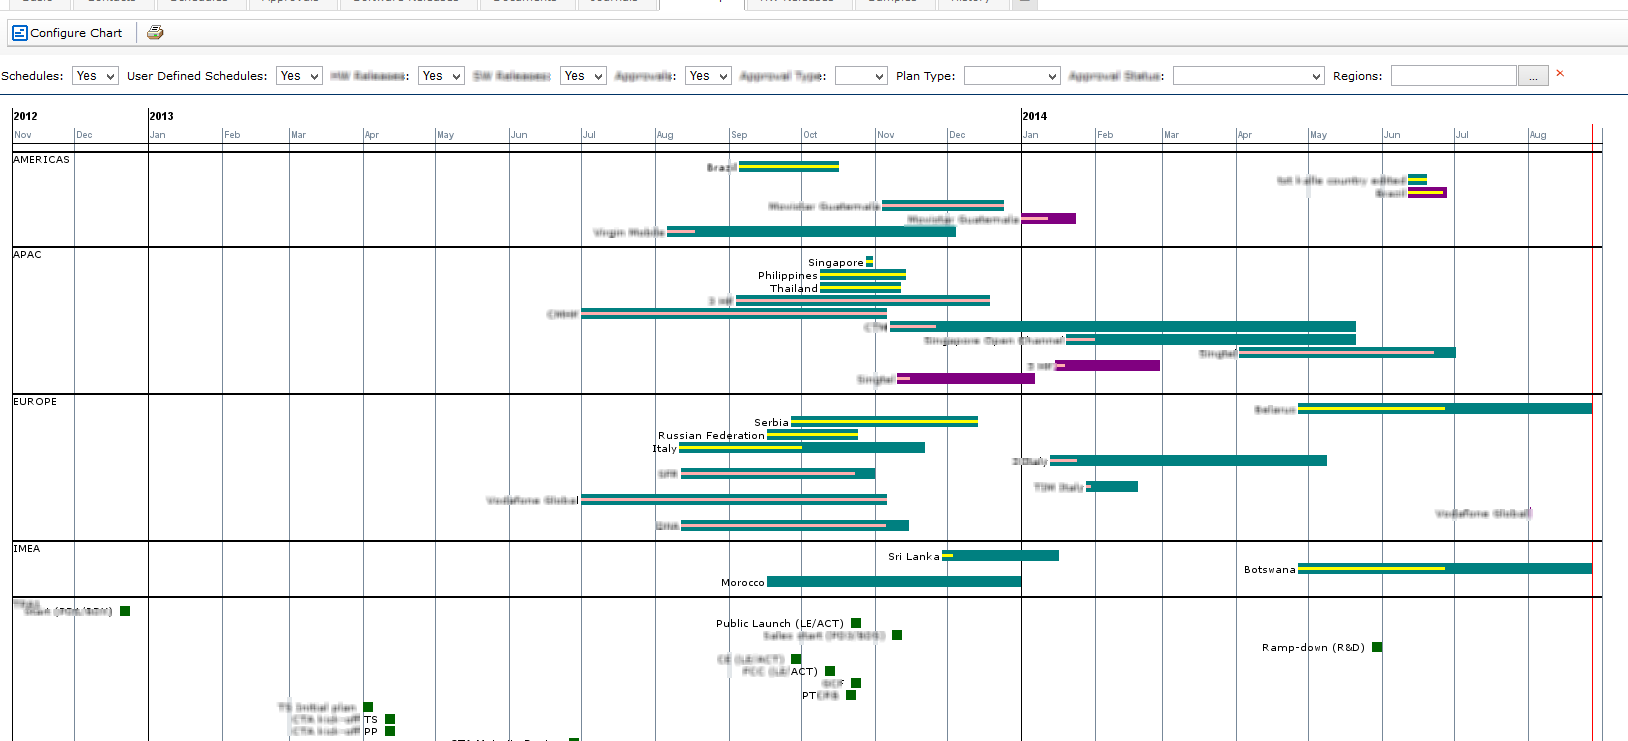Open the User Defined Schedules dropdown
This screenshot has width=1628, height=741.
tap(299, 76)
